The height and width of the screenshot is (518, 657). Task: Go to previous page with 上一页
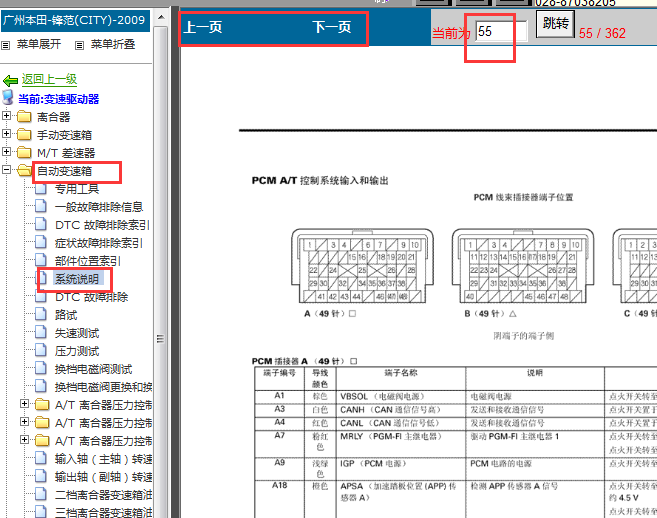pyautogui.click(x=202, y=28)
